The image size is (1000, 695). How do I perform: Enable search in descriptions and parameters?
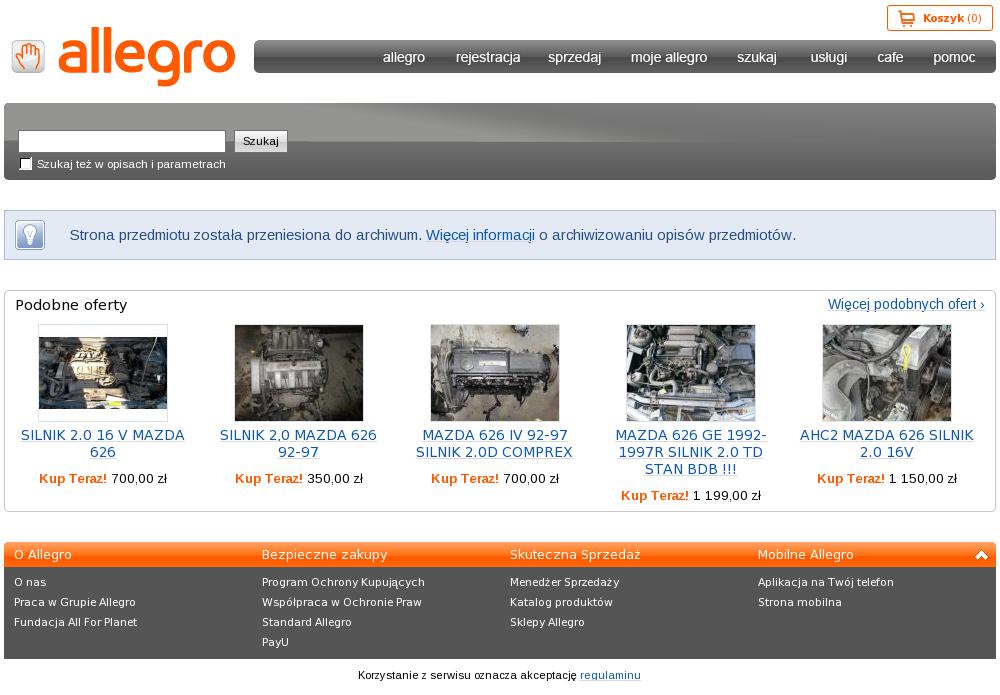pos(26,164)
